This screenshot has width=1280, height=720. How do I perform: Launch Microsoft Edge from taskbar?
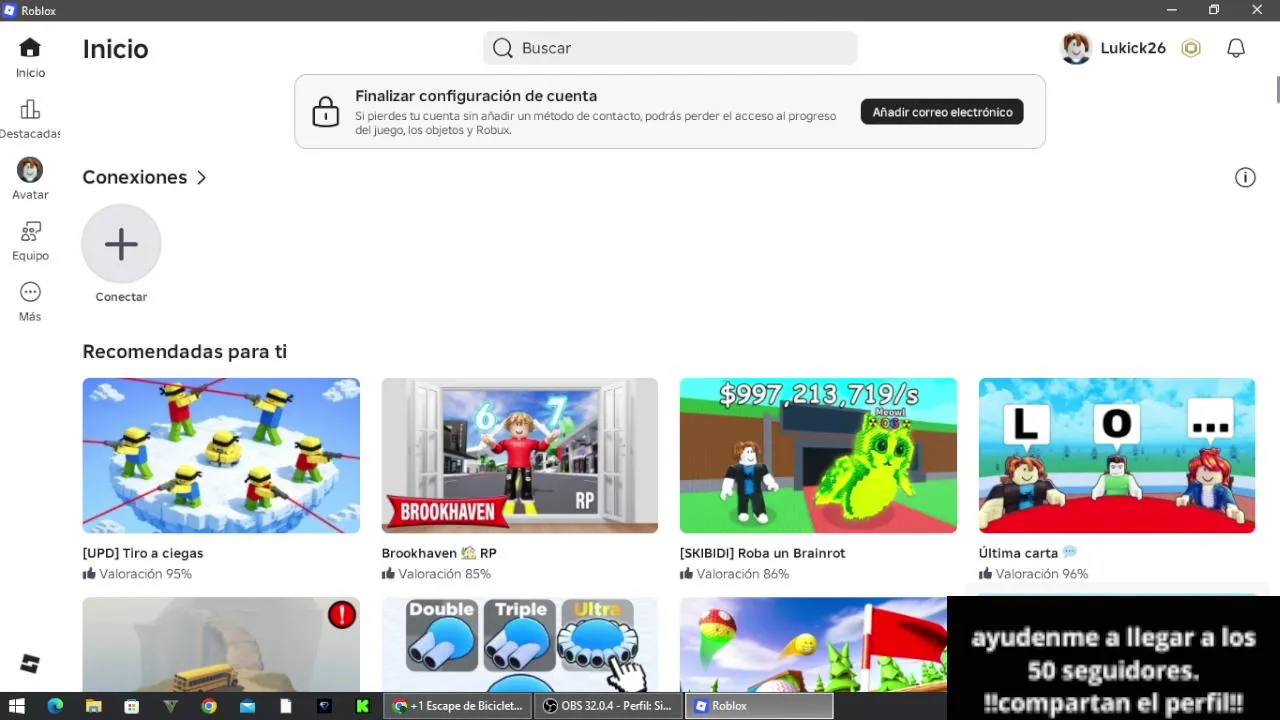coord(55,706)
